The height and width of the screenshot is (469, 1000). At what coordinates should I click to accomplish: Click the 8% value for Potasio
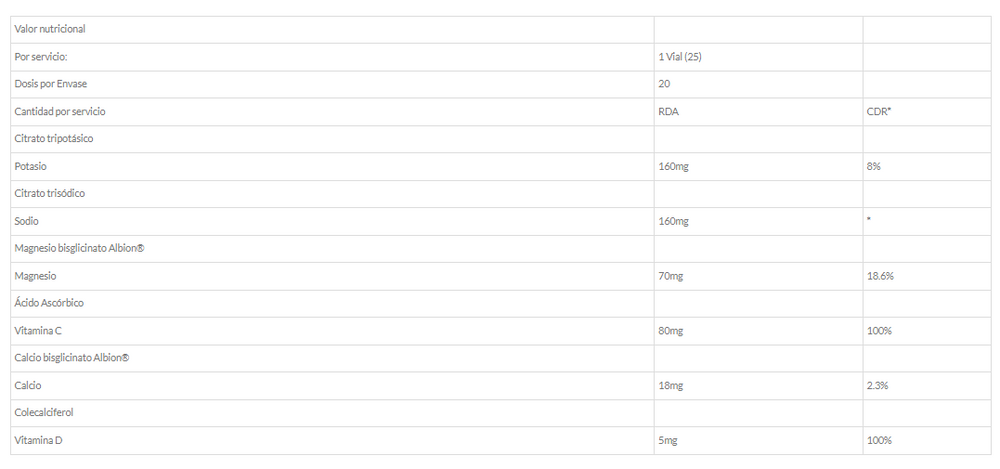[874, 166]
